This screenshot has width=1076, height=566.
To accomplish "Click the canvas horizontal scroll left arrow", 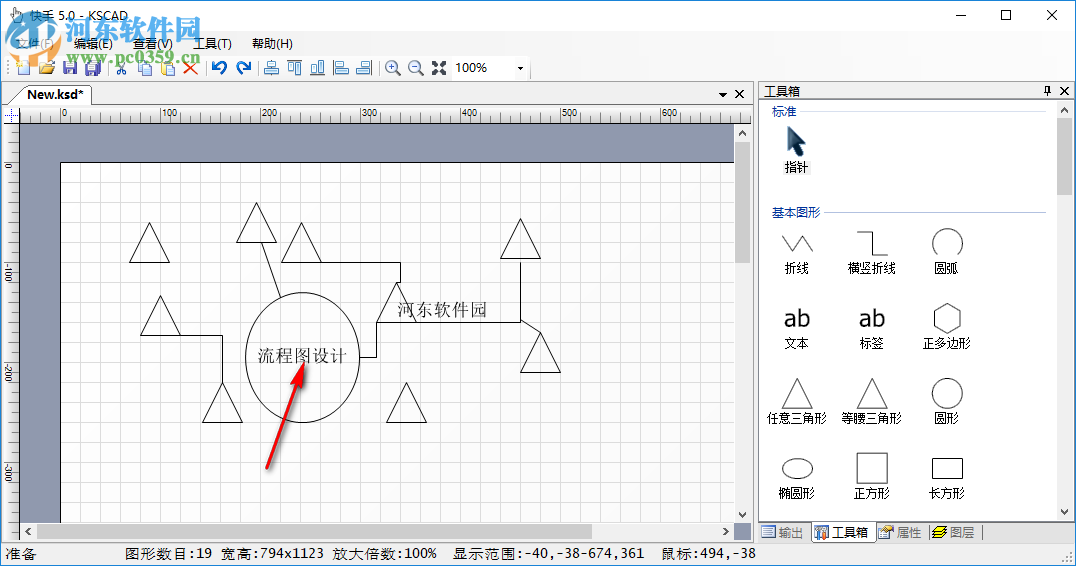I will coord(28,531).
